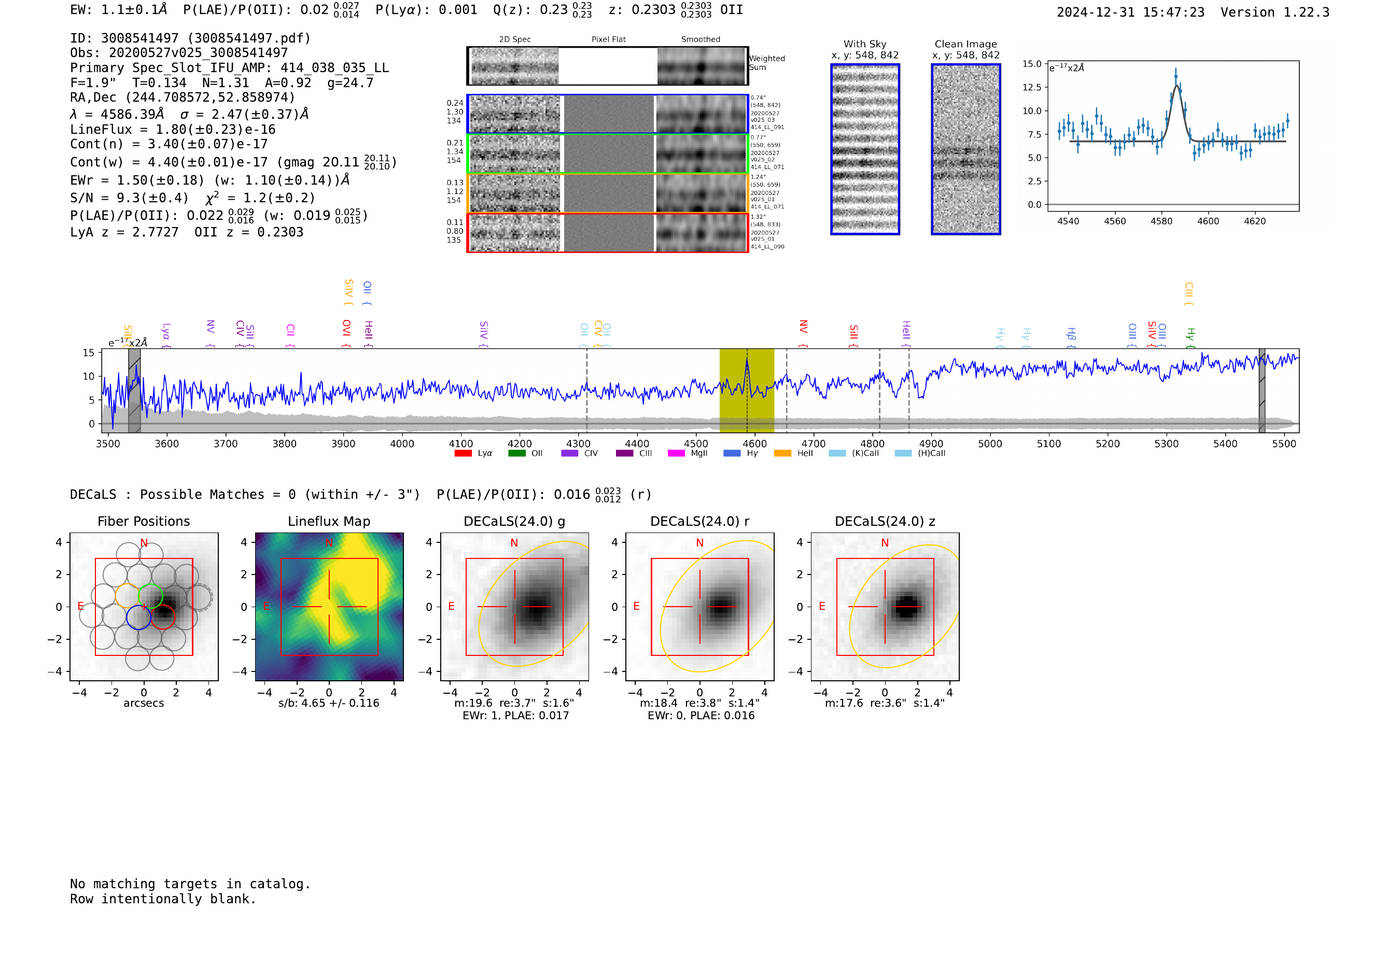Click the blue Hγ legend swatch
Viewport: 1400px width, 953px height.
click(x=732, y=454)
